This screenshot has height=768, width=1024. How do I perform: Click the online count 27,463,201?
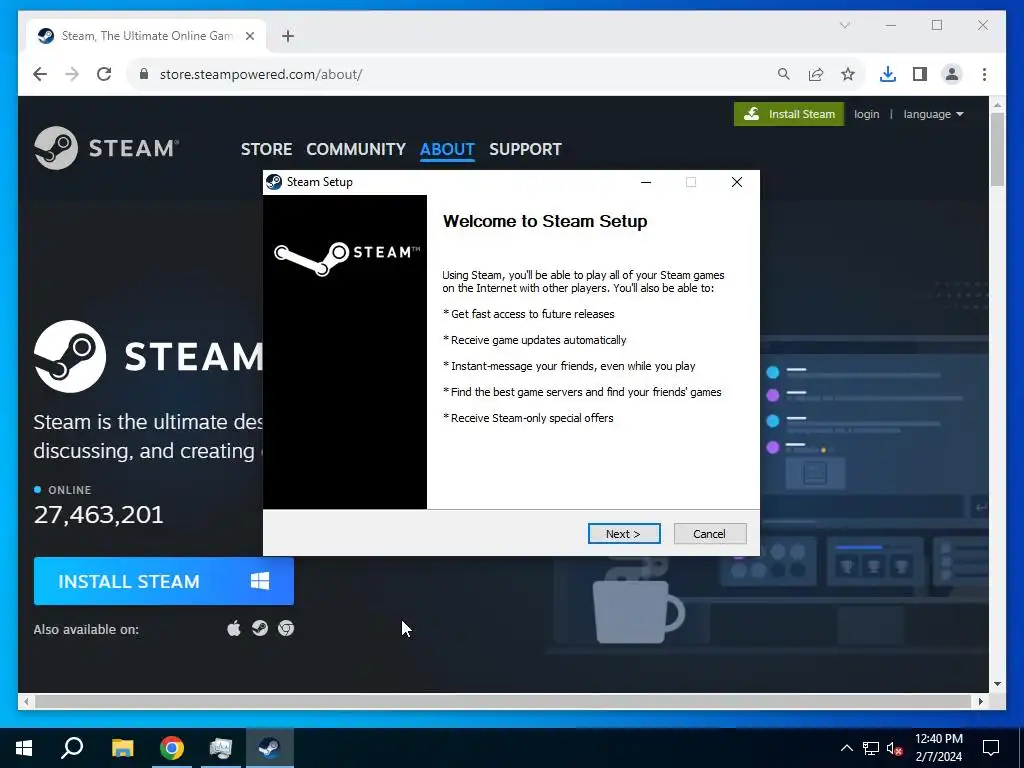tap(99, 515)
